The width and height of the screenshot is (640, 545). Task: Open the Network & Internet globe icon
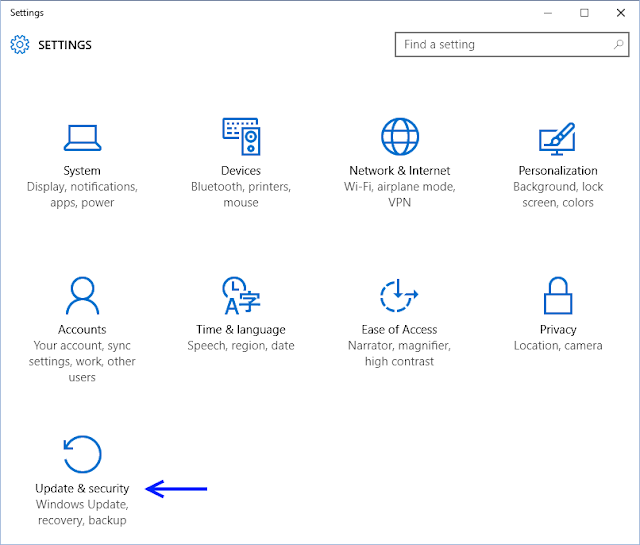coord(400,136)
